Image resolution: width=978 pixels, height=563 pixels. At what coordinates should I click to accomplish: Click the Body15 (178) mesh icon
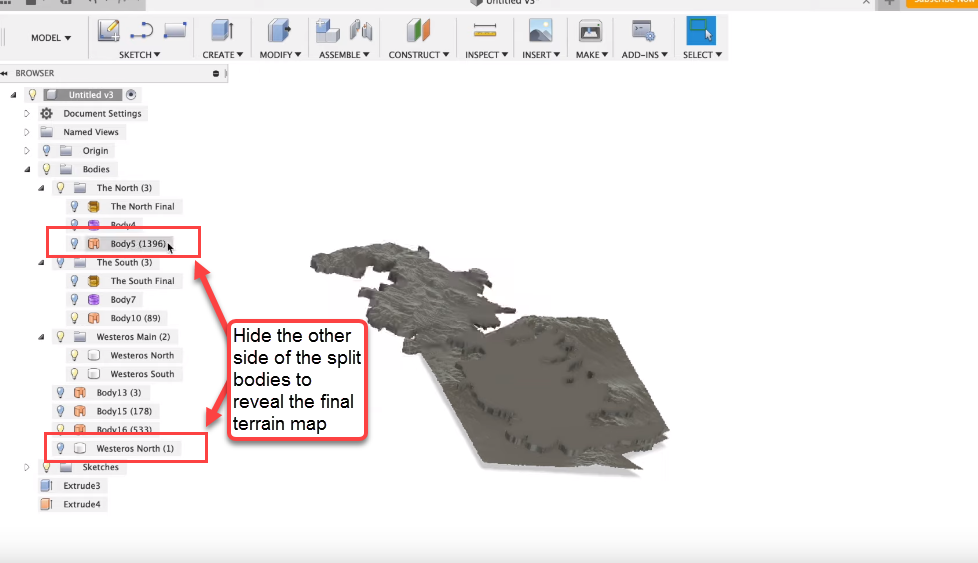(80, 411)
